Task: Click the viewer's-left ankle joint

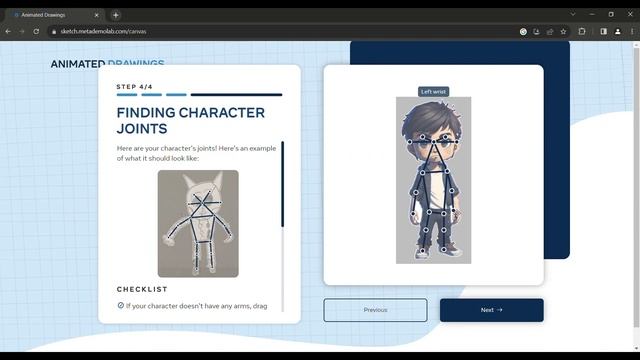Action: pos(422,251)
